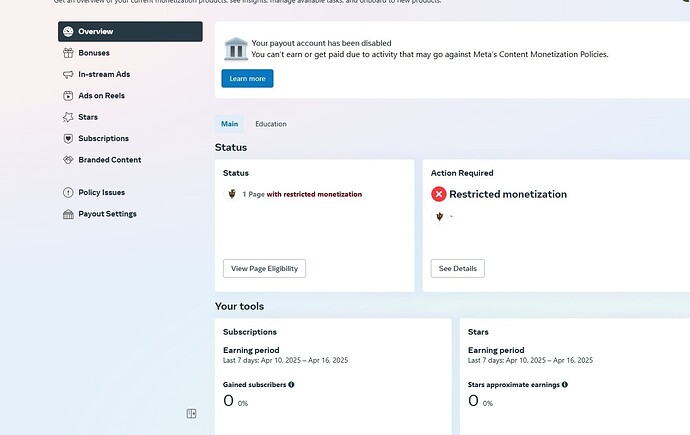
Task: Click the 'Your tools' section heading
Action: (x=239, y=306)
